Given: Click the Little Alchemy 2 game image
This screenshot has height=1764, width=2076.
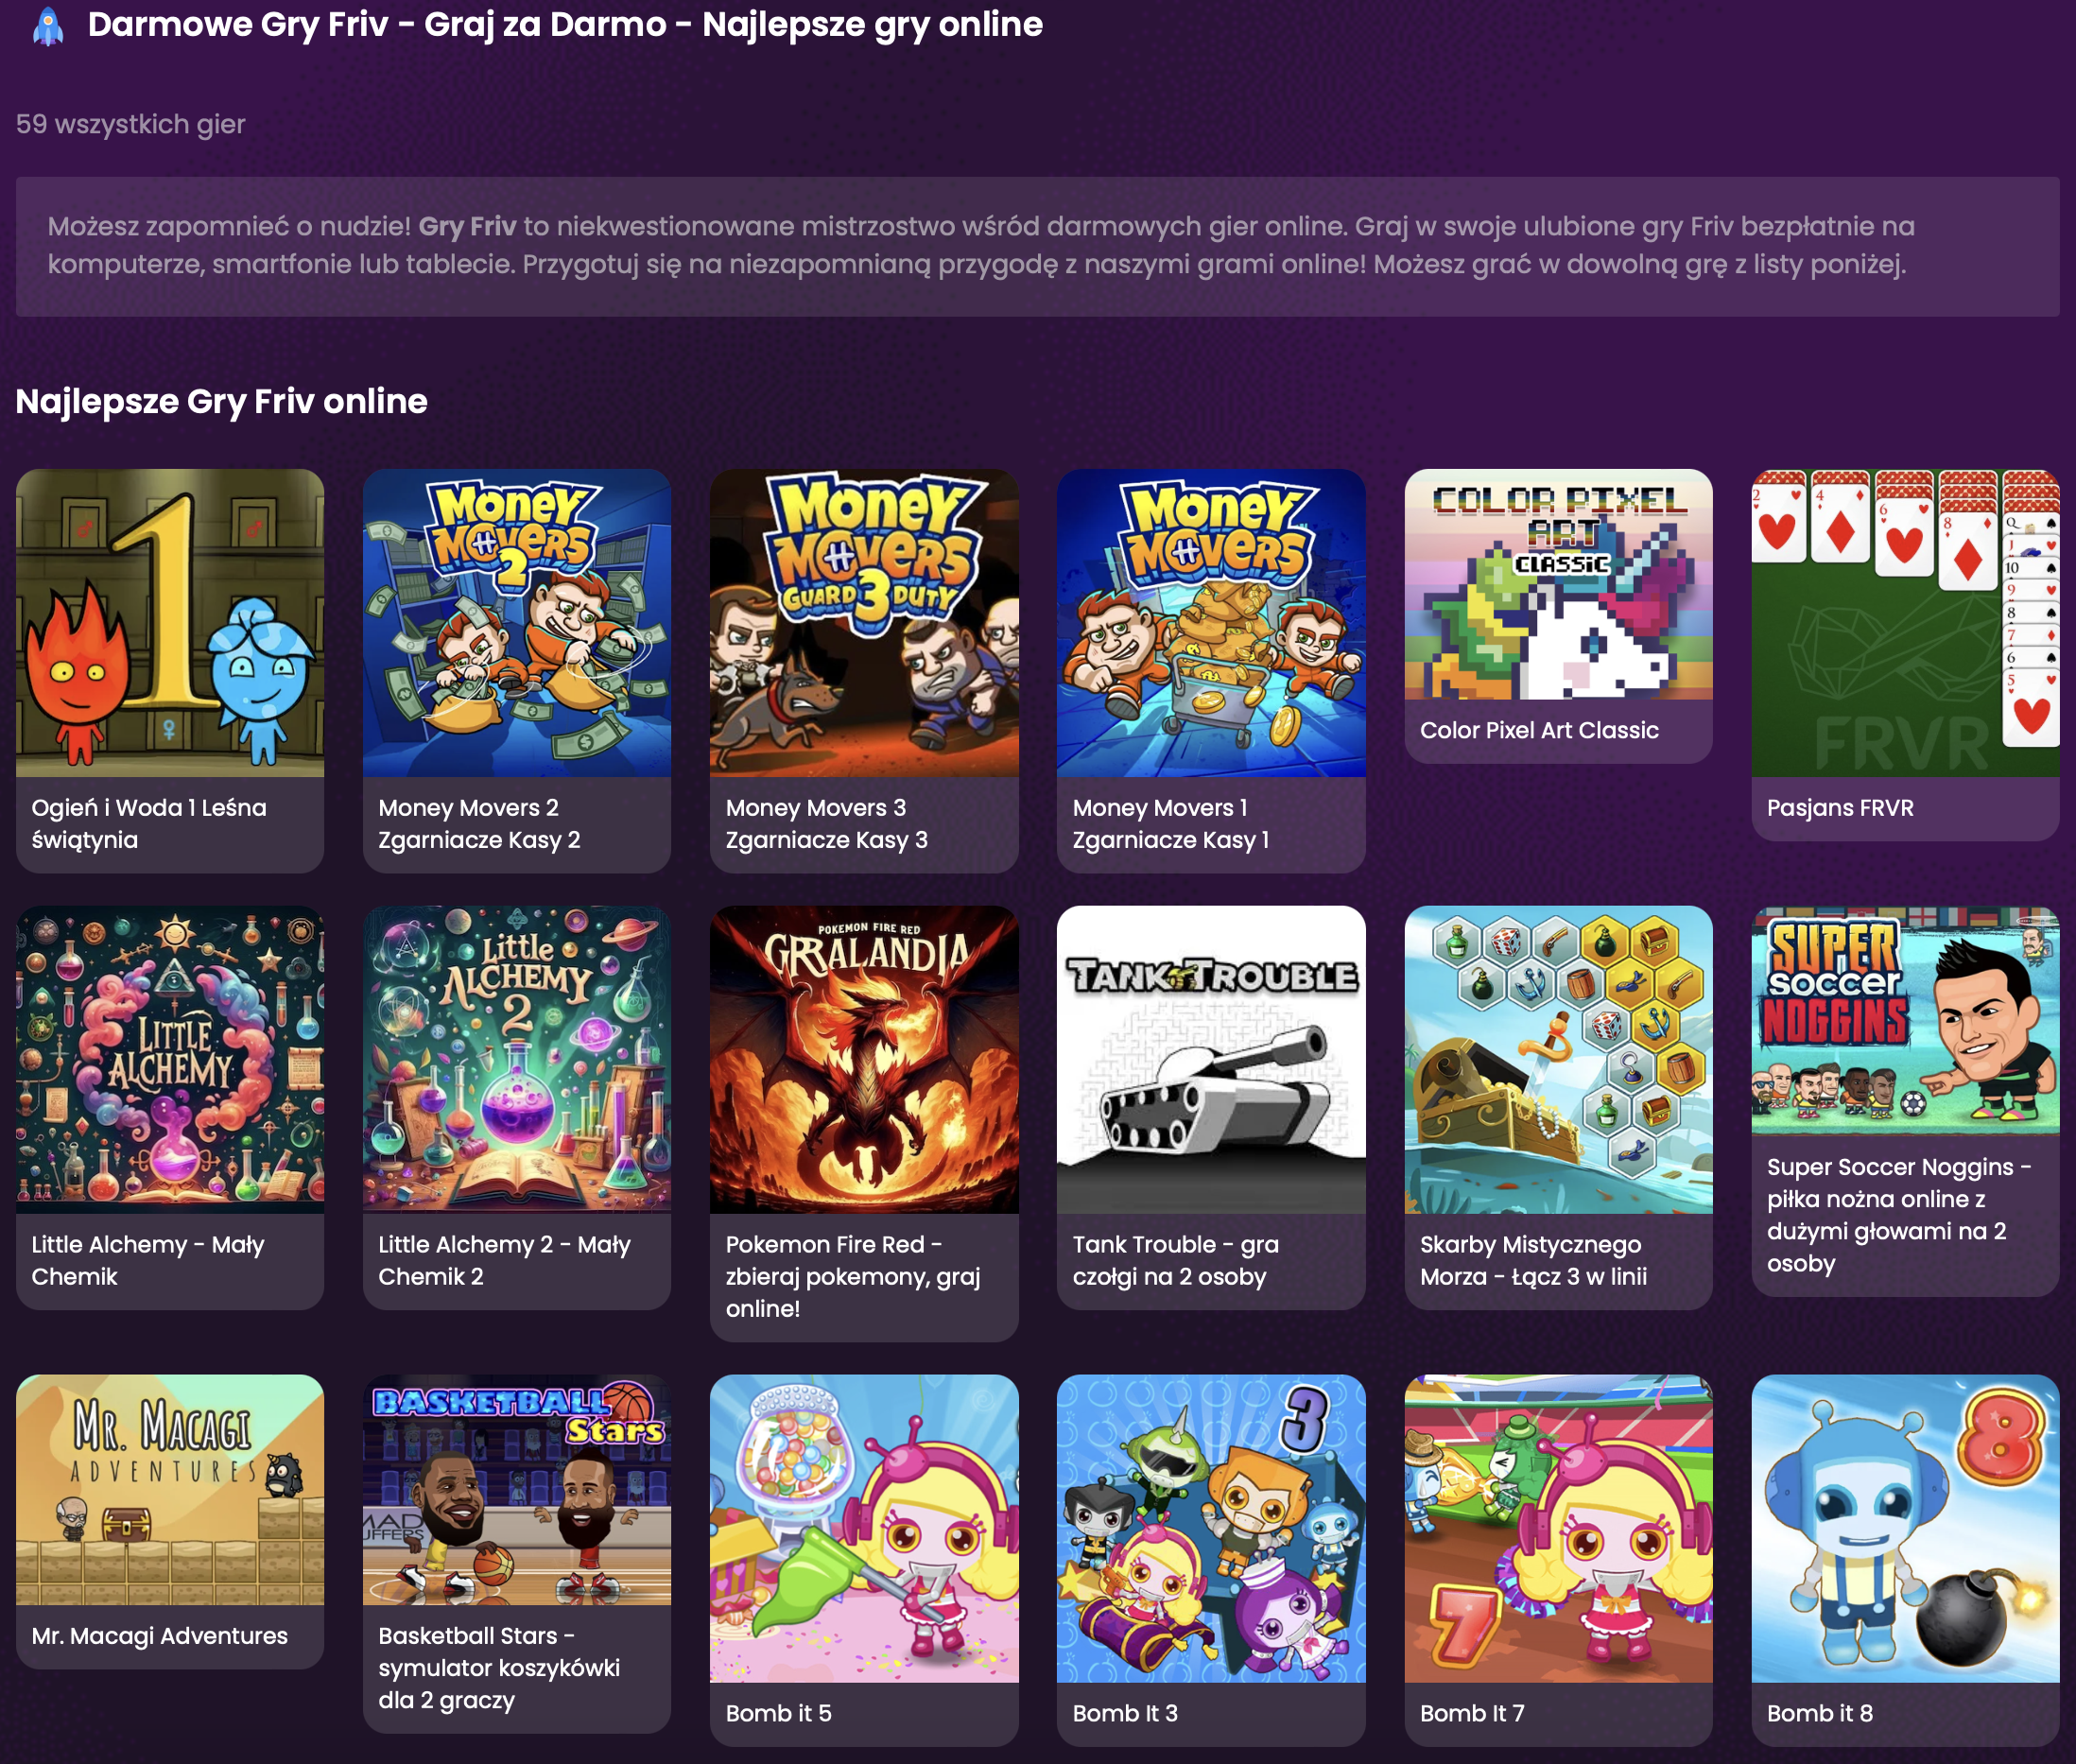Looking at the screenshot, I should (516, 1059).
